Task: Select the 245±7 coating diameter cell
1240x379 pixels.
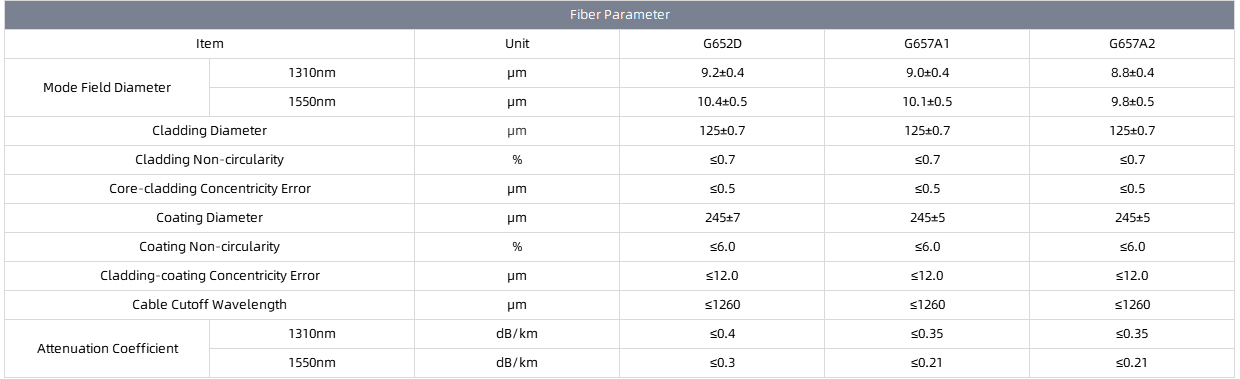Action: pyautogui.click(x=722, y=218)
